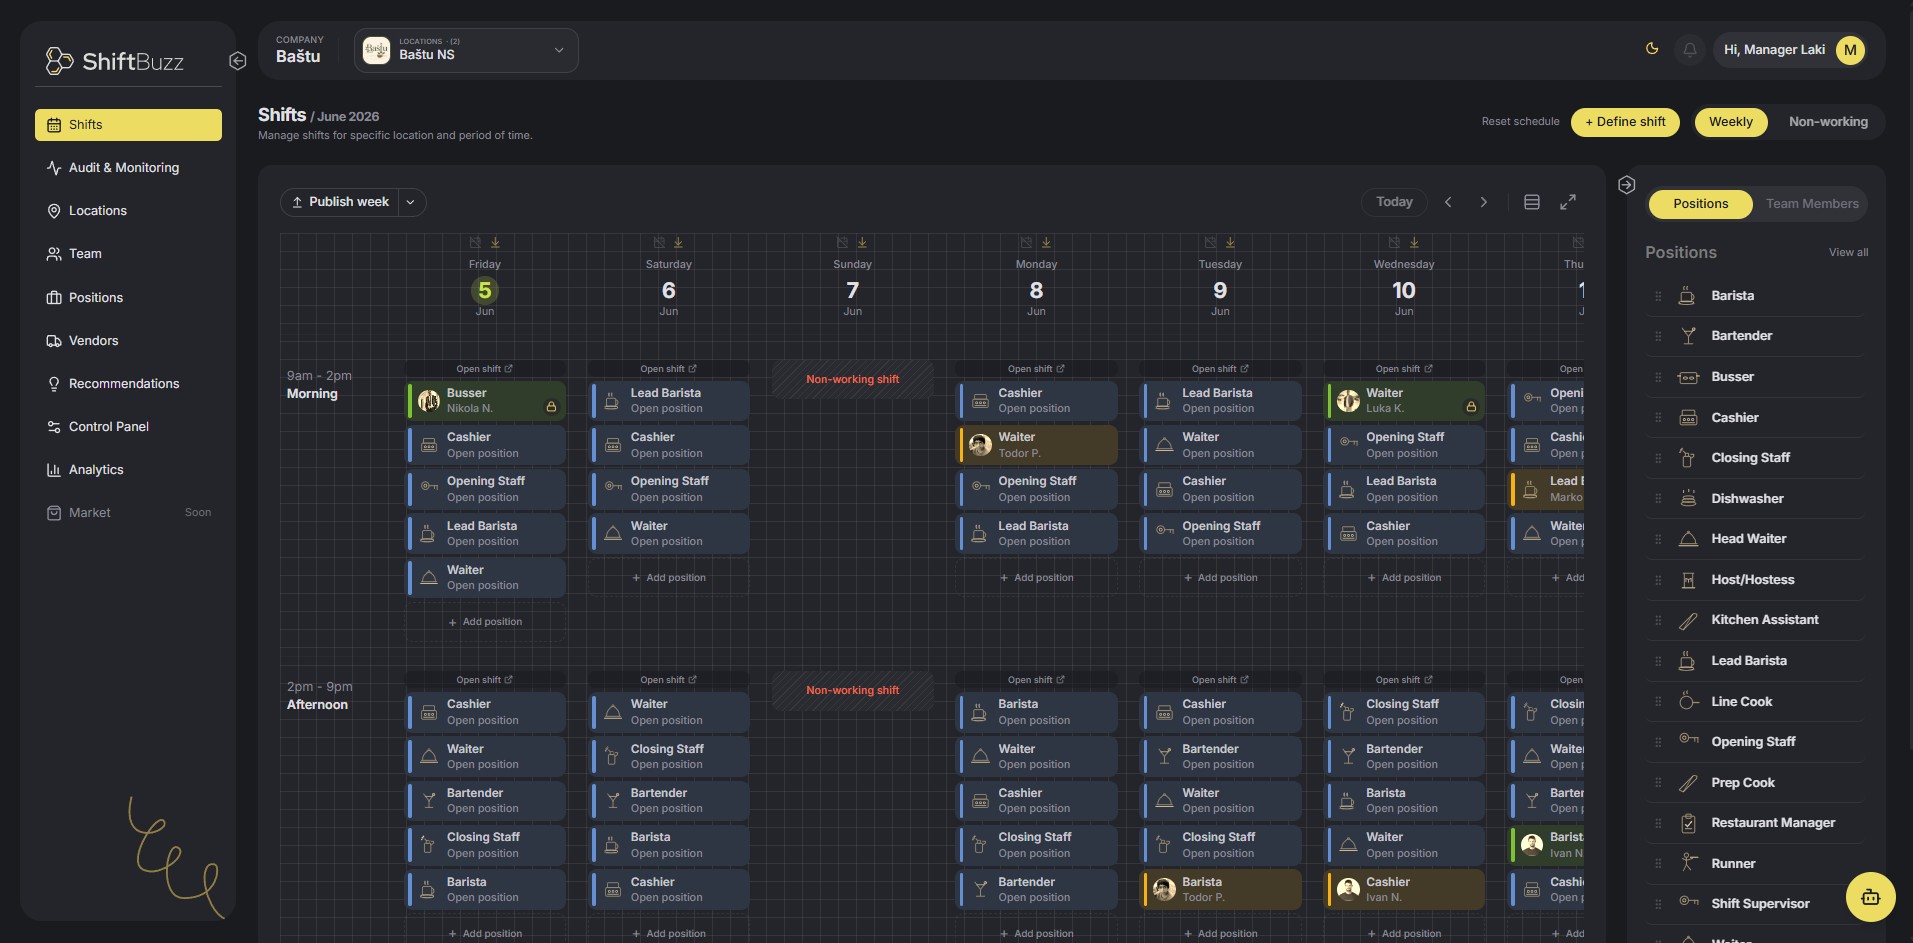
Task: Open Barista Todor P. Tuesday afternoon card
Action: point(1222,890)
